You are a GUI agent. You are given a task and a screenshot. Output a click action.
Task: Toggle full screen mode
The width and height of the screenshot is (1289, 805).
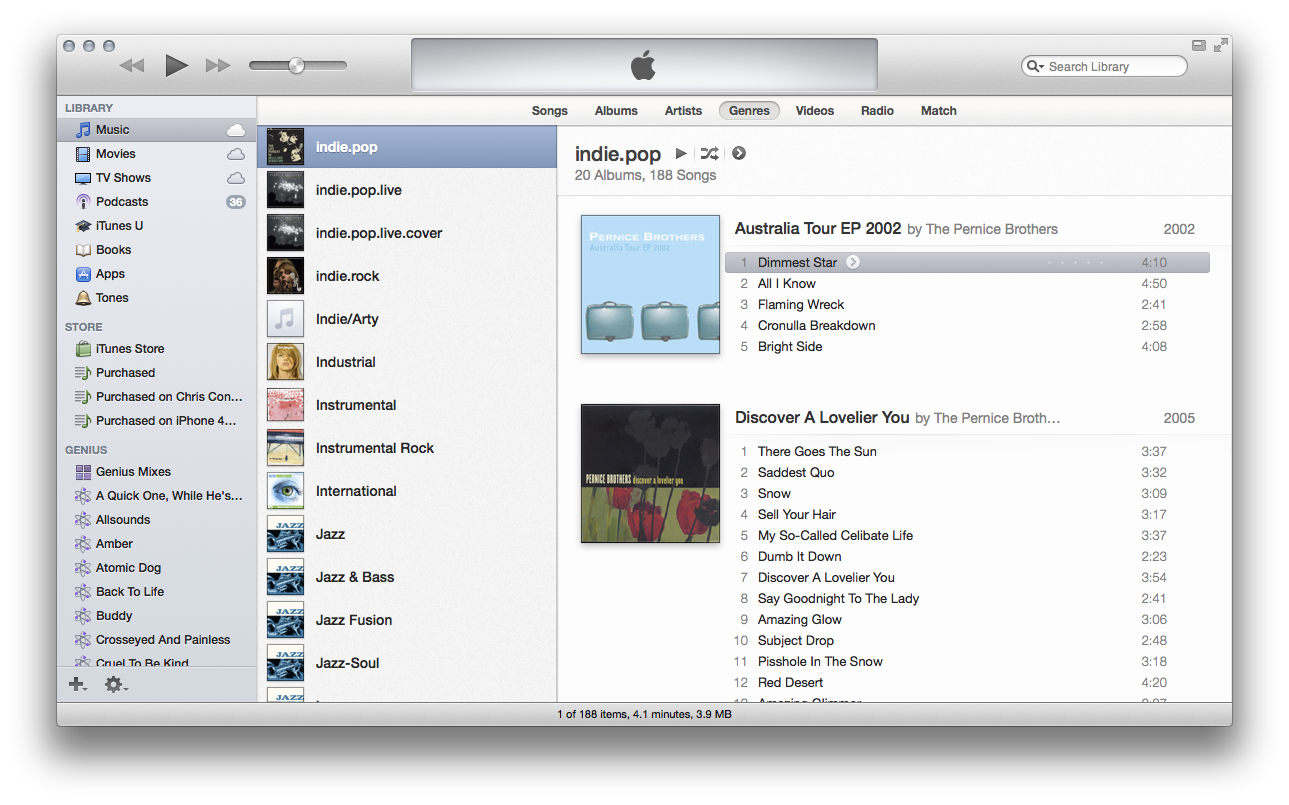tap(1220, 45)
